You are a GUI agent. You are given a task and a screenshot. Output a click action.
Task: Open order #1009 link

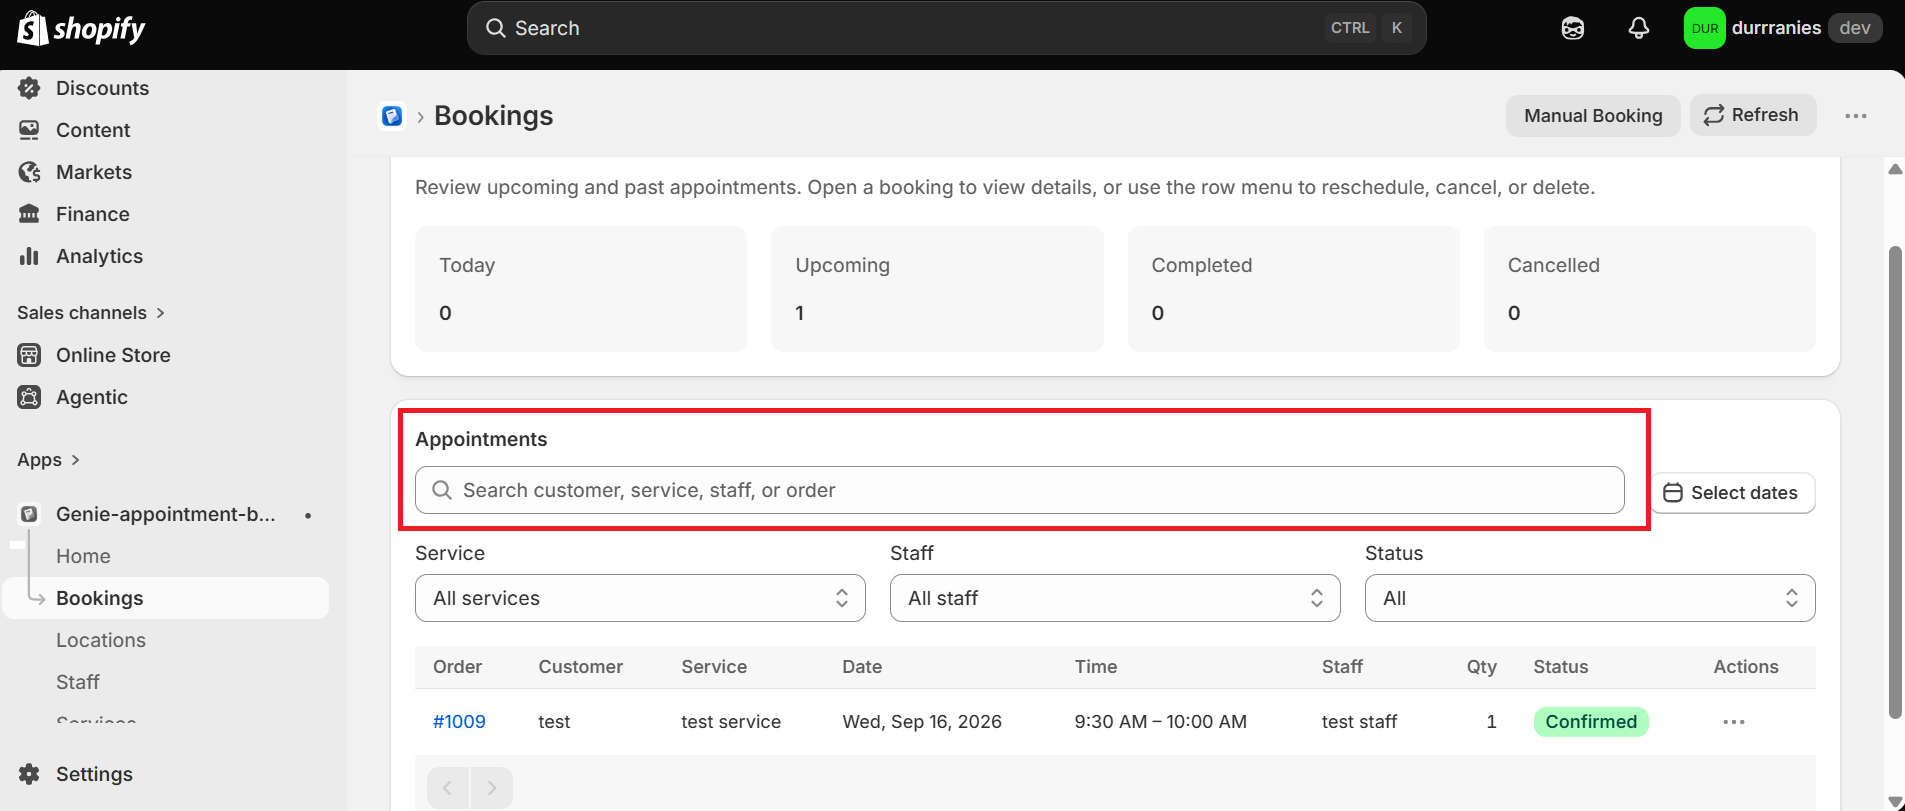tap(459, 722)
